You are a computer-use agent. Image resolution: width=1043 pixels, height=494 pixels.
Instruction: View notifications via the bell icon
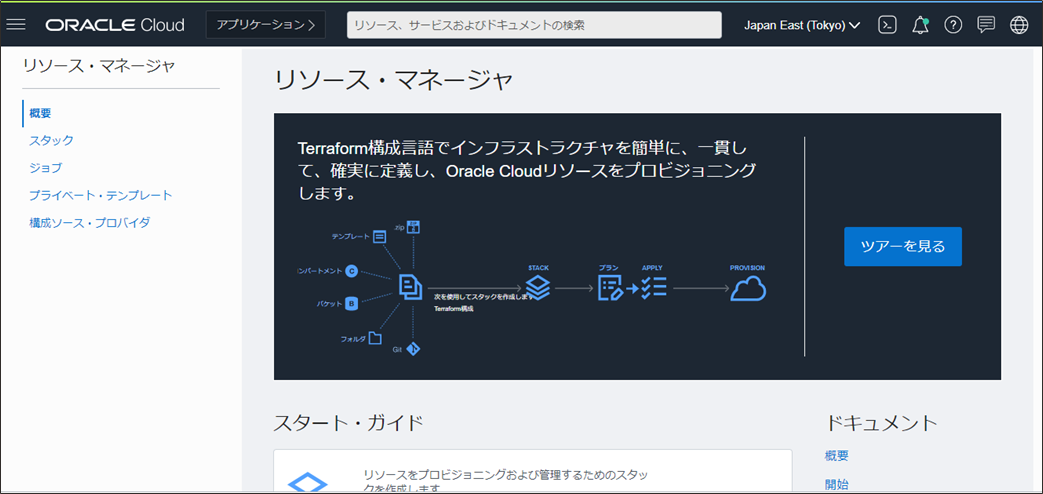coord(921,25)
